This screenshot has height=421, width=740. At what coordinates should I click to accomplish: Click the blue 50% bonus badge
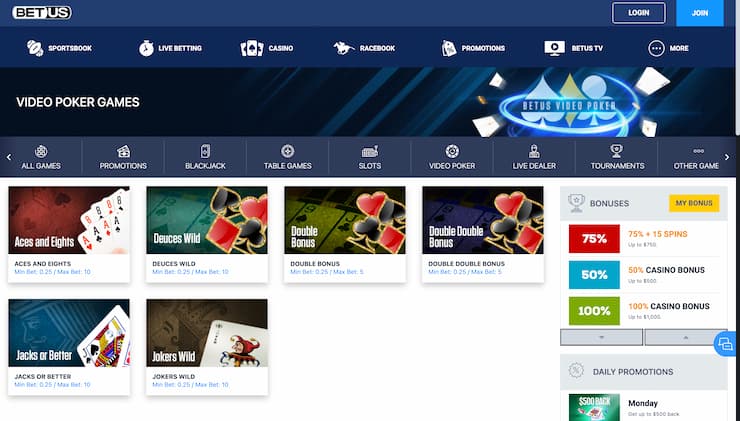pyautogui.click(x=594, y=275)
